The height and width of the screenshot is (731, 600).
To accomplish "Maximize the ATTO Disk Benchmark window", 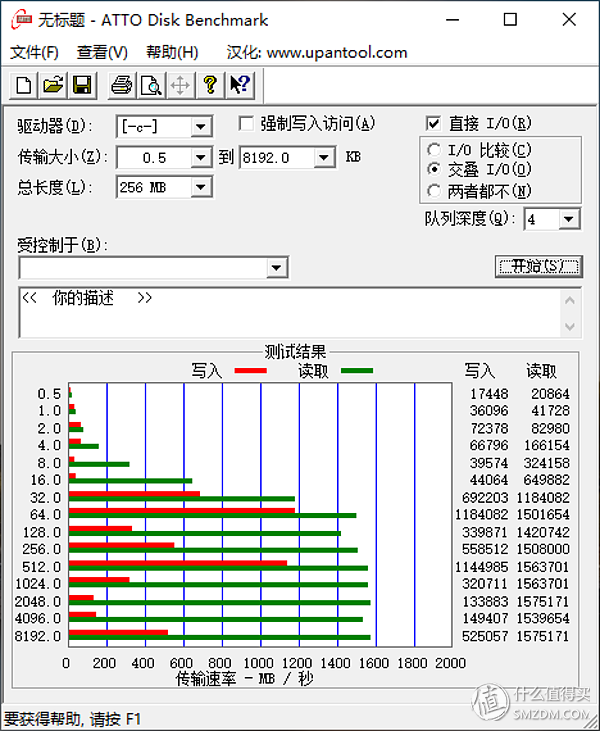I will (510, 20).
